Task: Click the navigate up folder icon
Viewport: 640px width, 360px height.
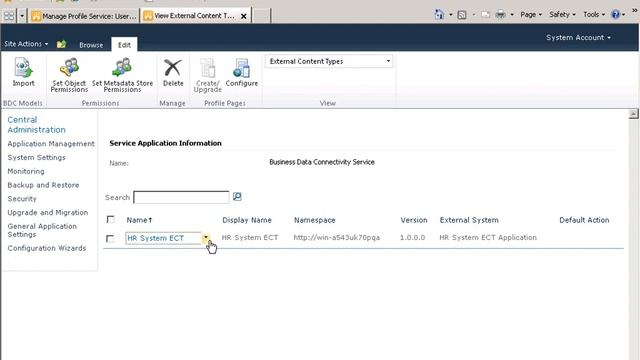Action: (x=61, y=44)
